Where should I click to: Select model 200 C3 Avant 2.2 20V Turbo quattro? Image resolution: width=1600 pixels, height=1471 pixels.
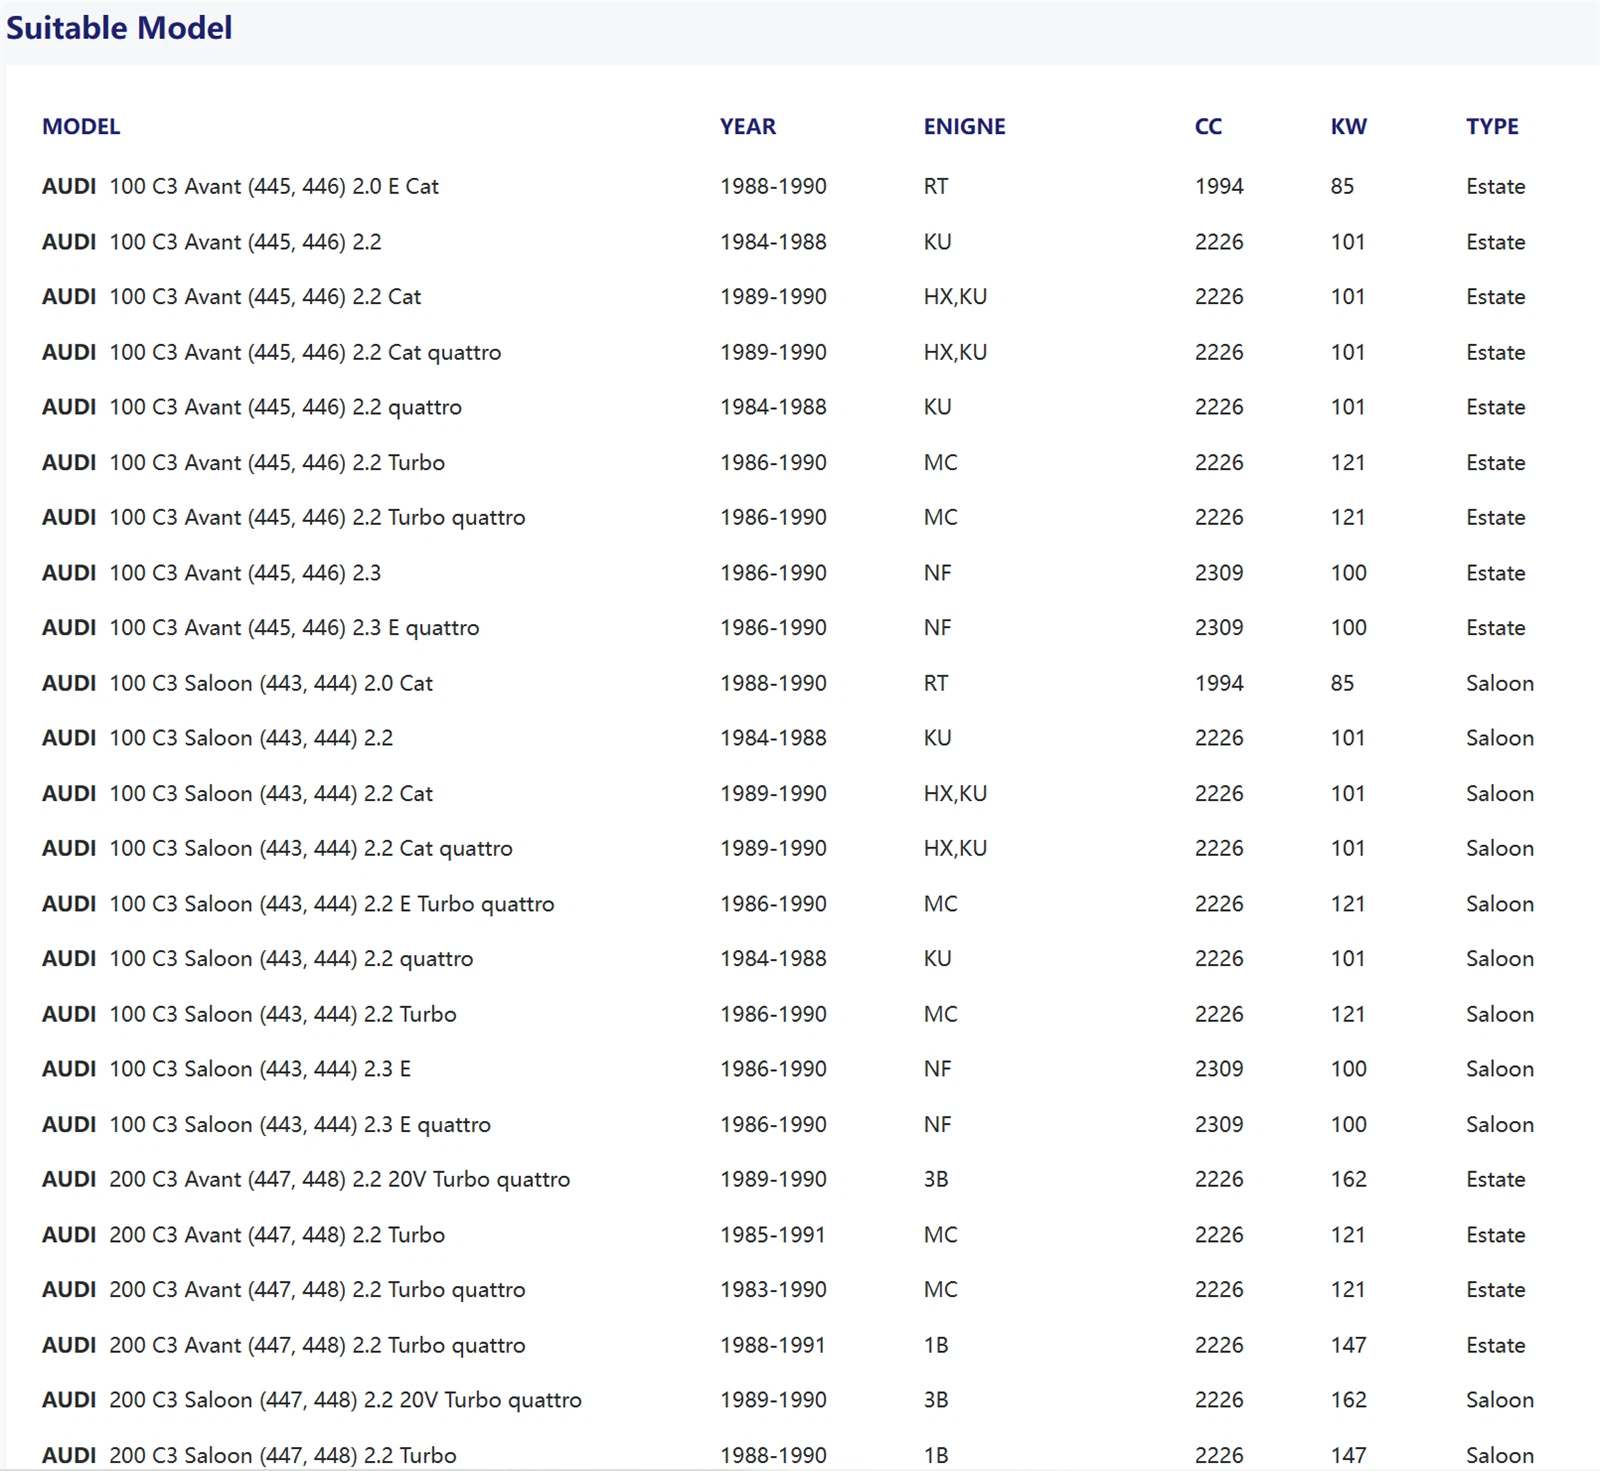tap(306, 1179)
